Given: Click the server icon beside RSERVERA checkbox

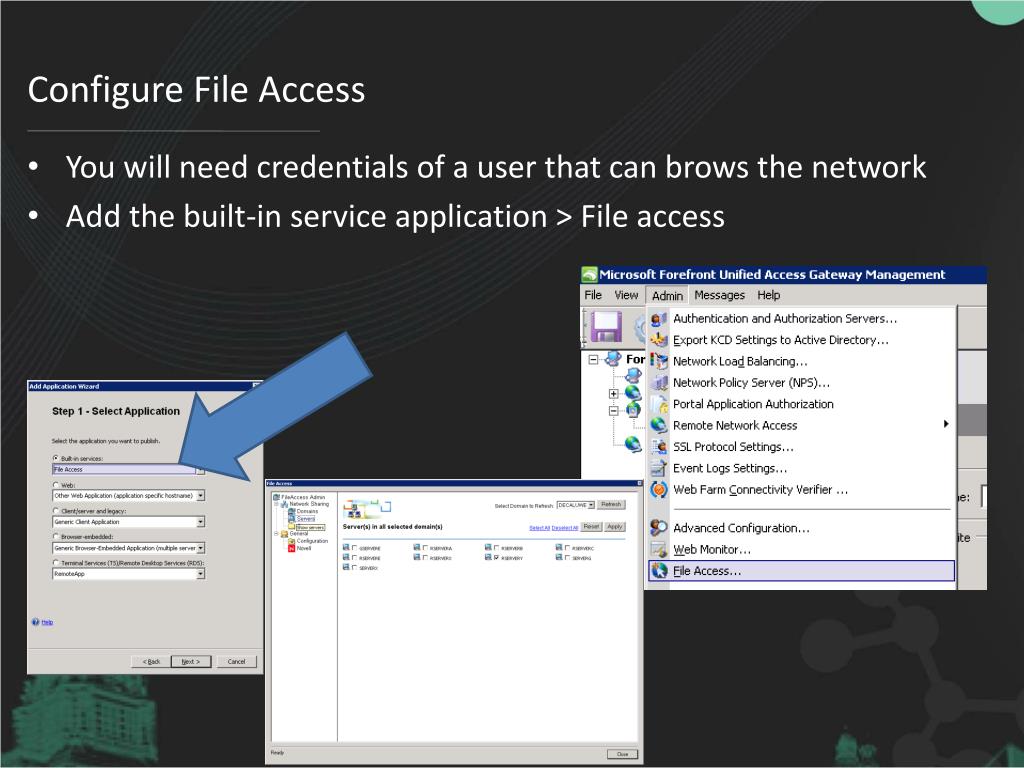Looking at the screenshot, I should click(x=417, y=548).
